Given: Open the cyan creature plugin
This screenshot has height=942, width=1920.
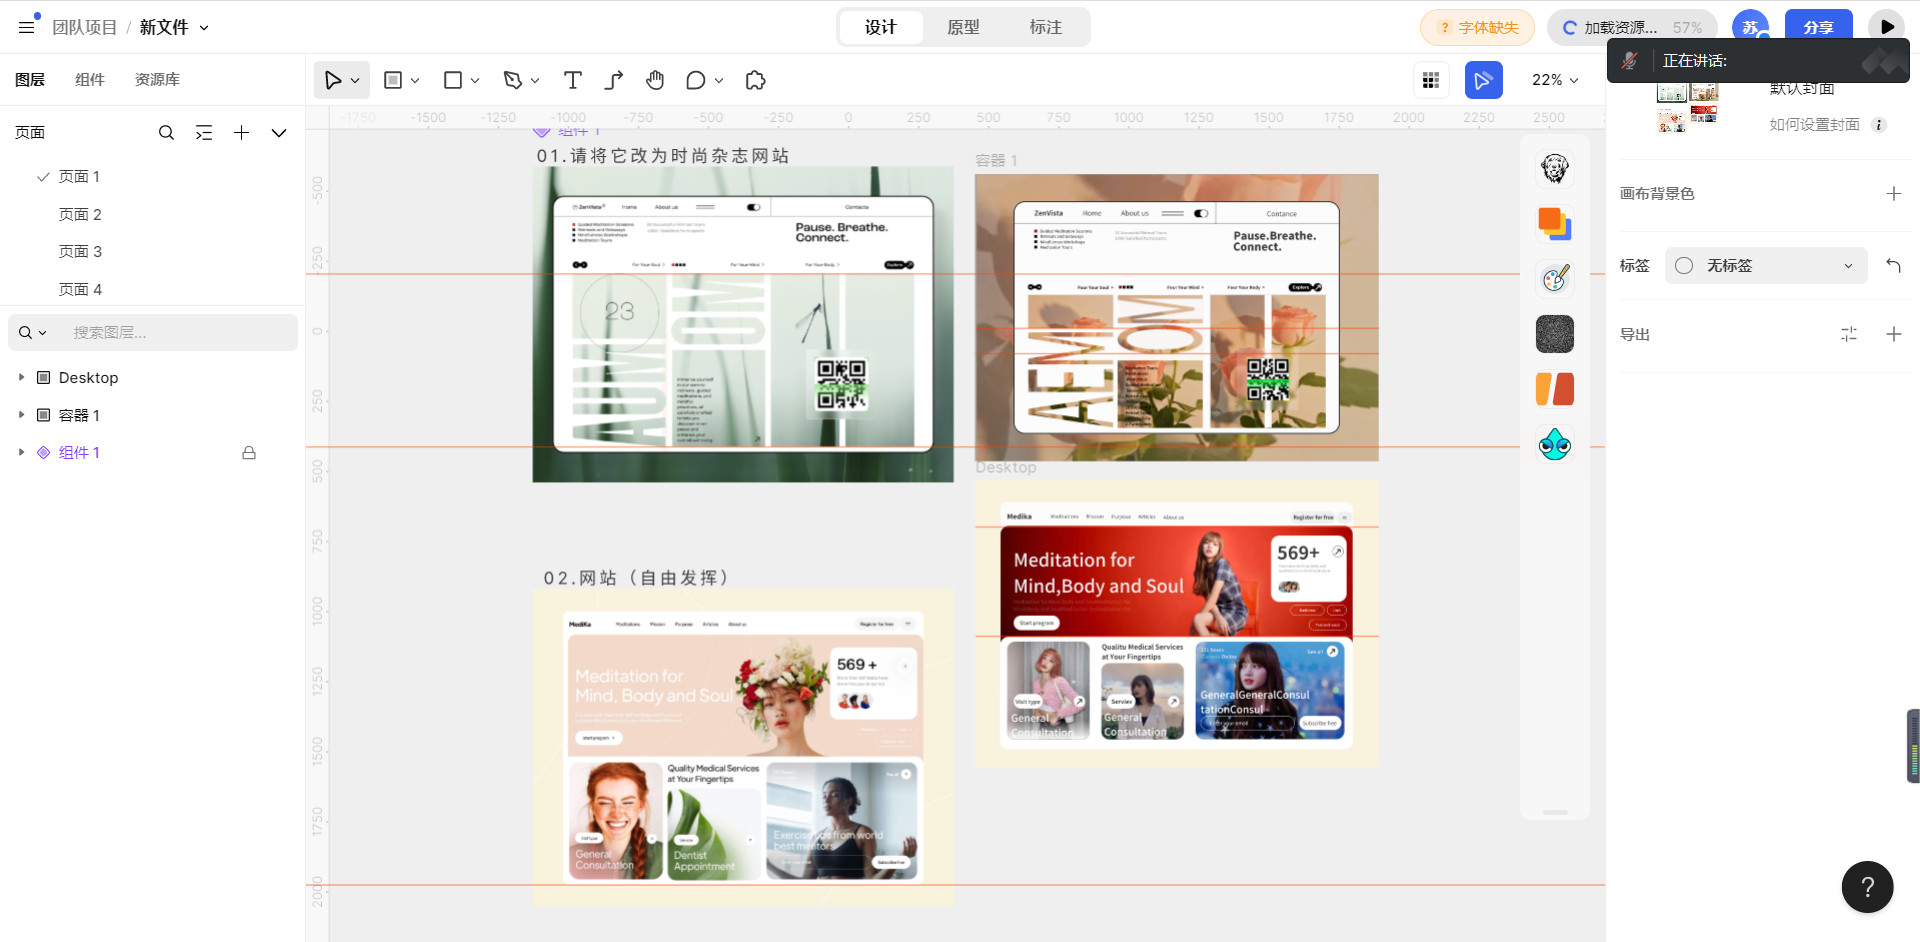Looking at the screenshot, I should coord(1555,444).
